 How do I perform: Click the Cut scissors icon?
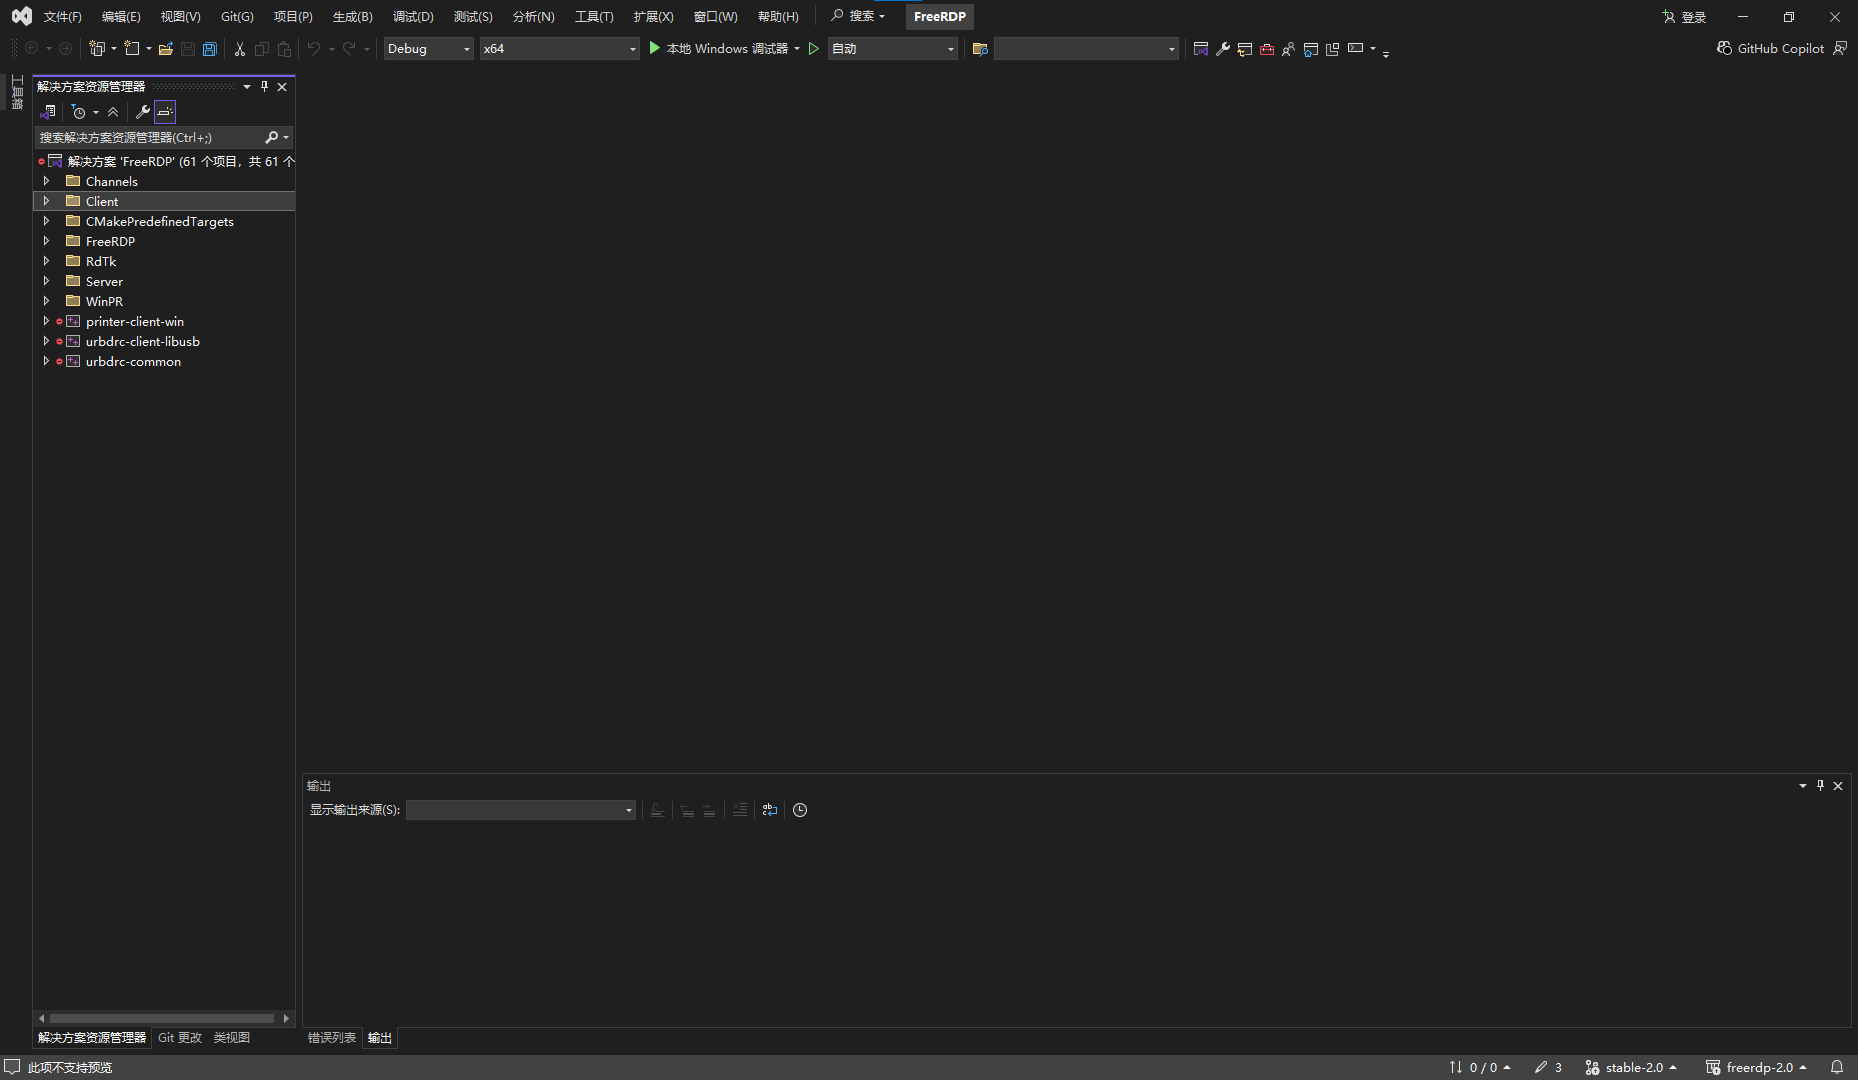pos(240,49)
